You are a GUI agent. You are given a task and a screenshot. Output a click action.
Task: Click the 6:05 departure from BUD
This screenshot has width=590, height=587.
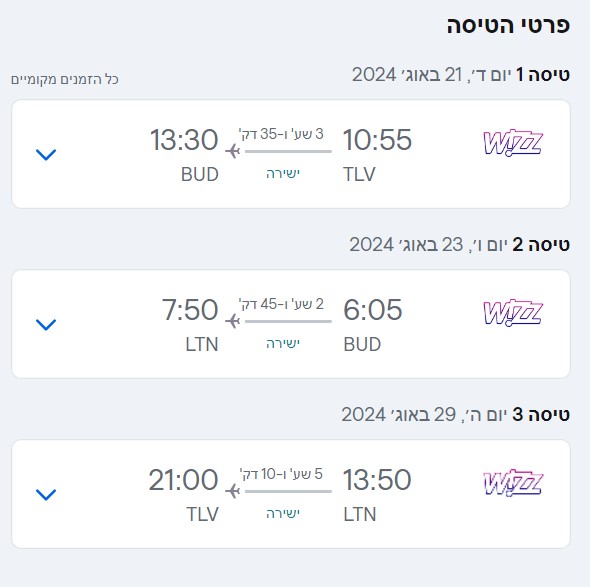tap(373, 310)
